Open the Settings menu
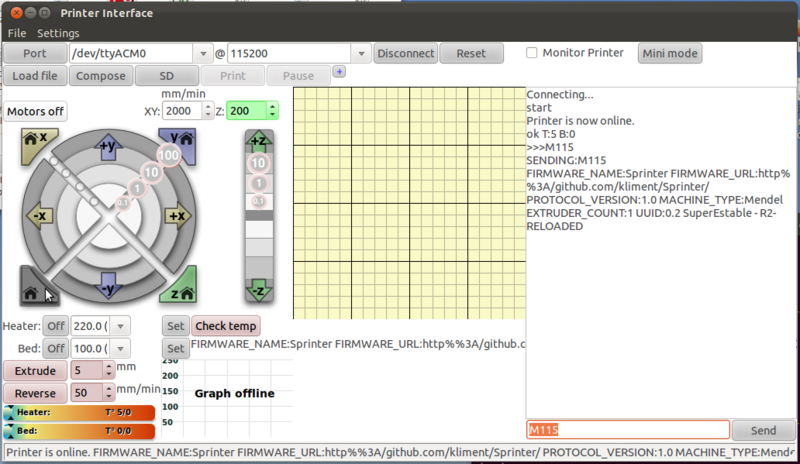 click(58, 33)
